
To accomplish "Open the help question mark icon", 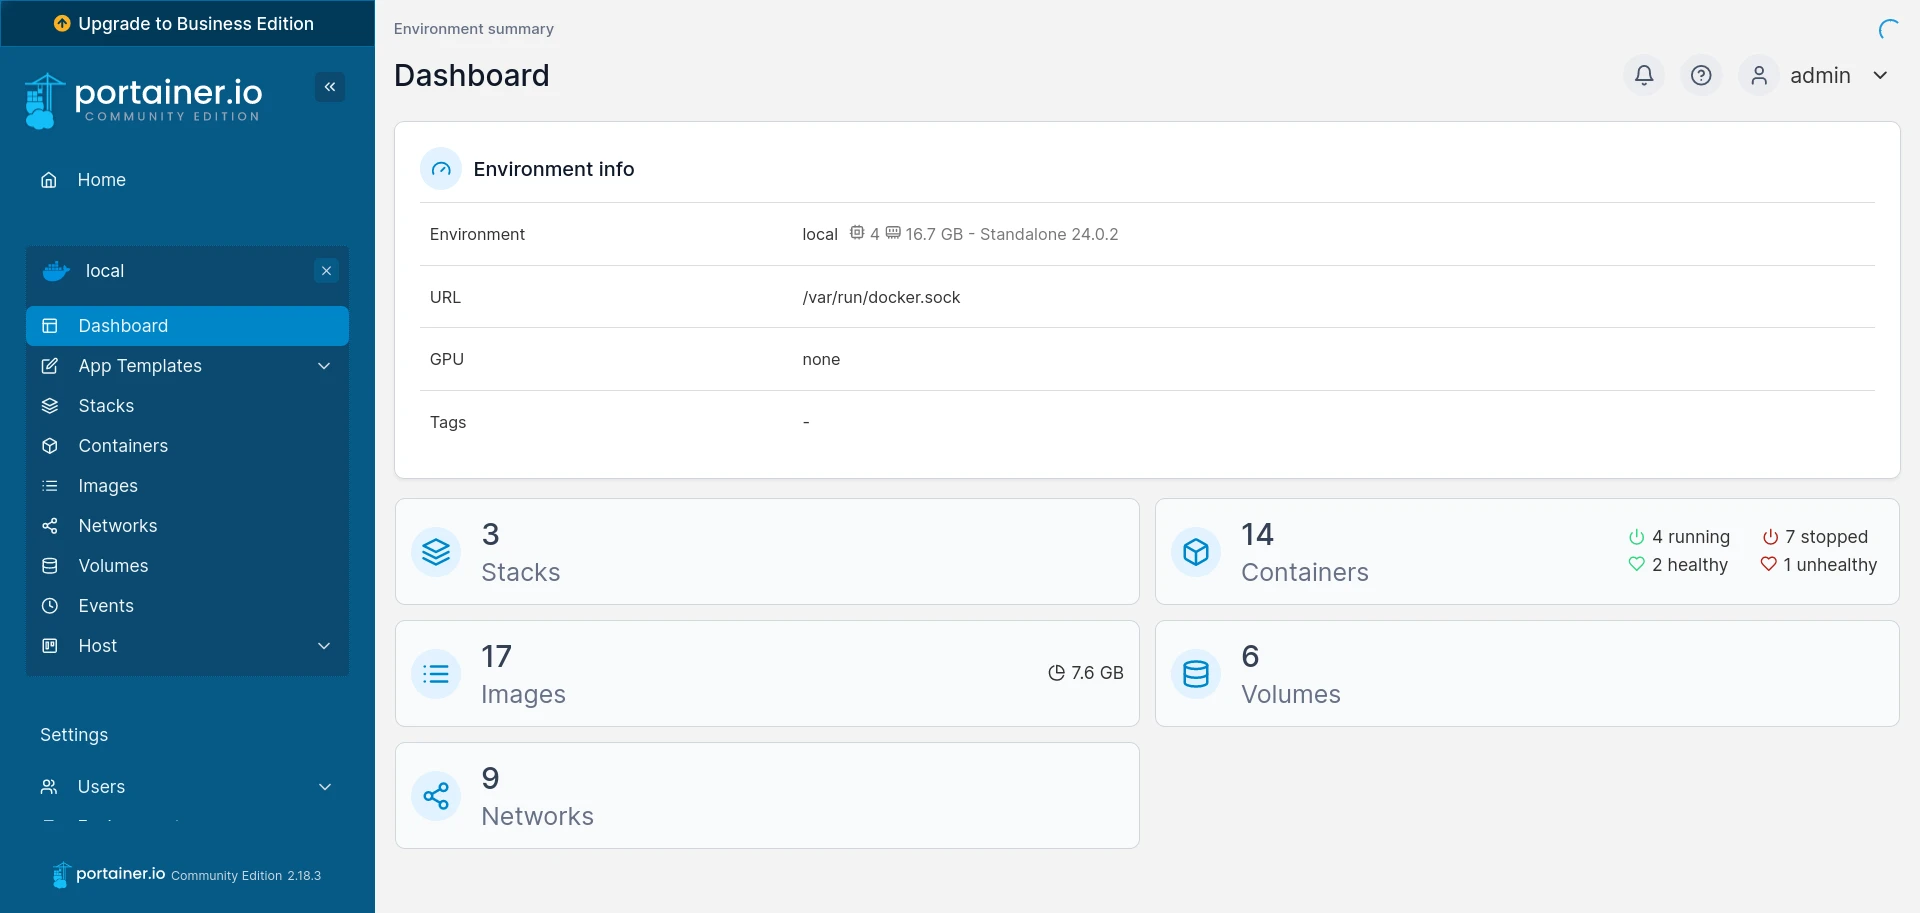I will coord(1701,75).
